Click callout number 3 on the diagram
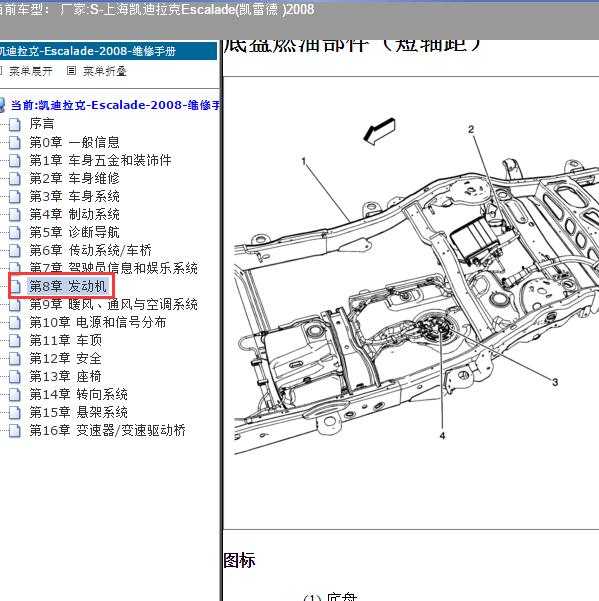599x601 pixels. pos(555,382)
